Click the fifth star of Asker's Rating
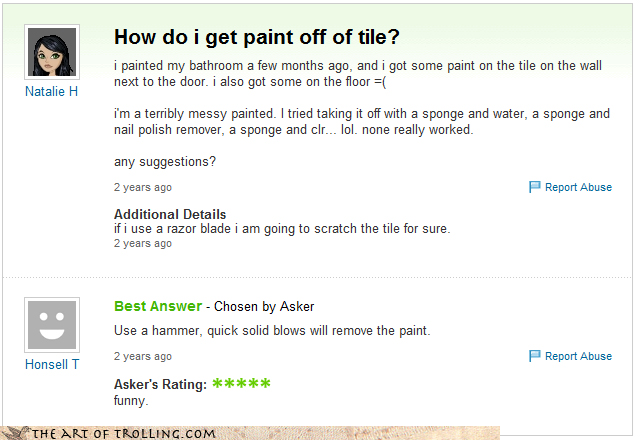 point(266,384)
